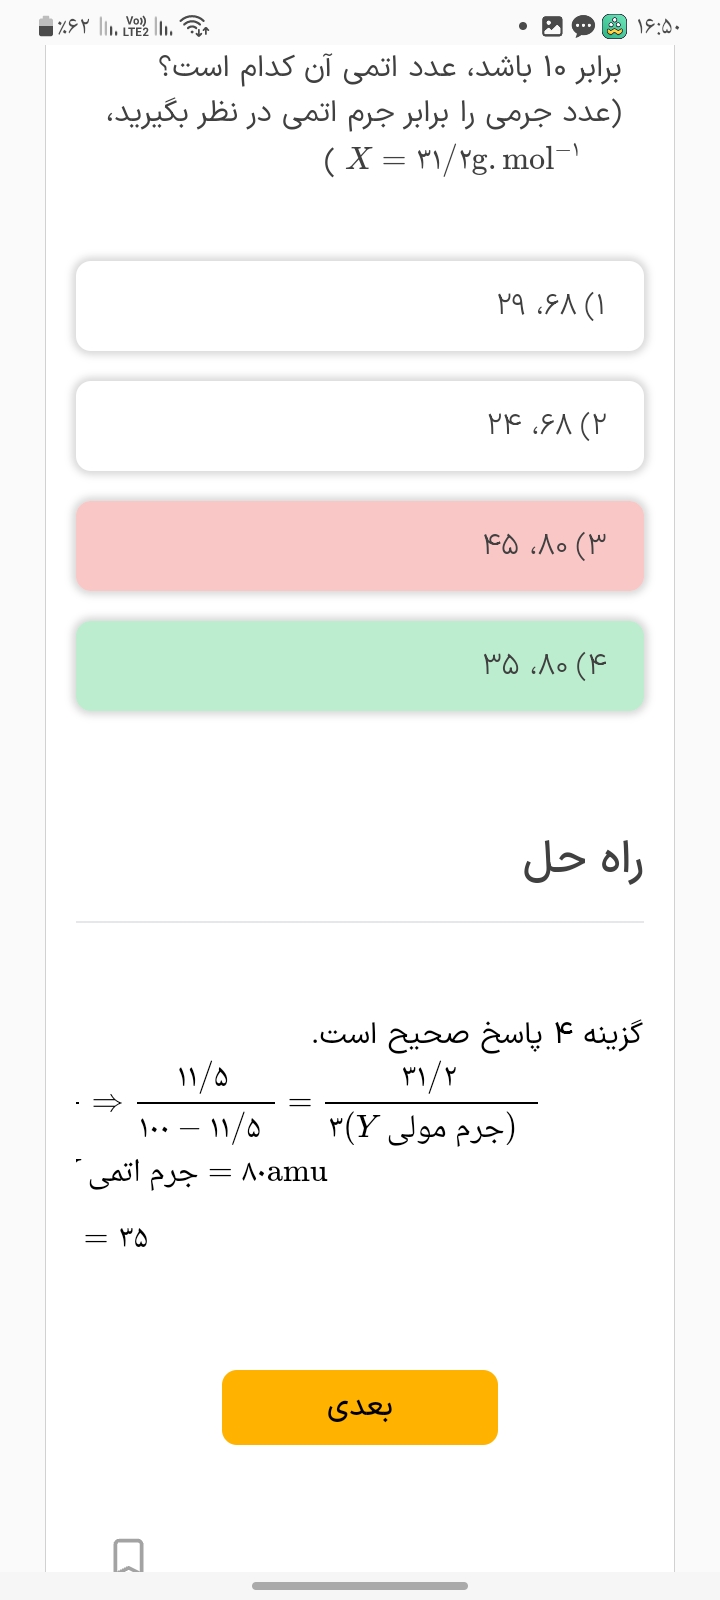Viewport: 720px width, 1600px height.
Task: Select the green correct option 4 (۸۰، ۳۵)
Action: [x=360, y=666]
